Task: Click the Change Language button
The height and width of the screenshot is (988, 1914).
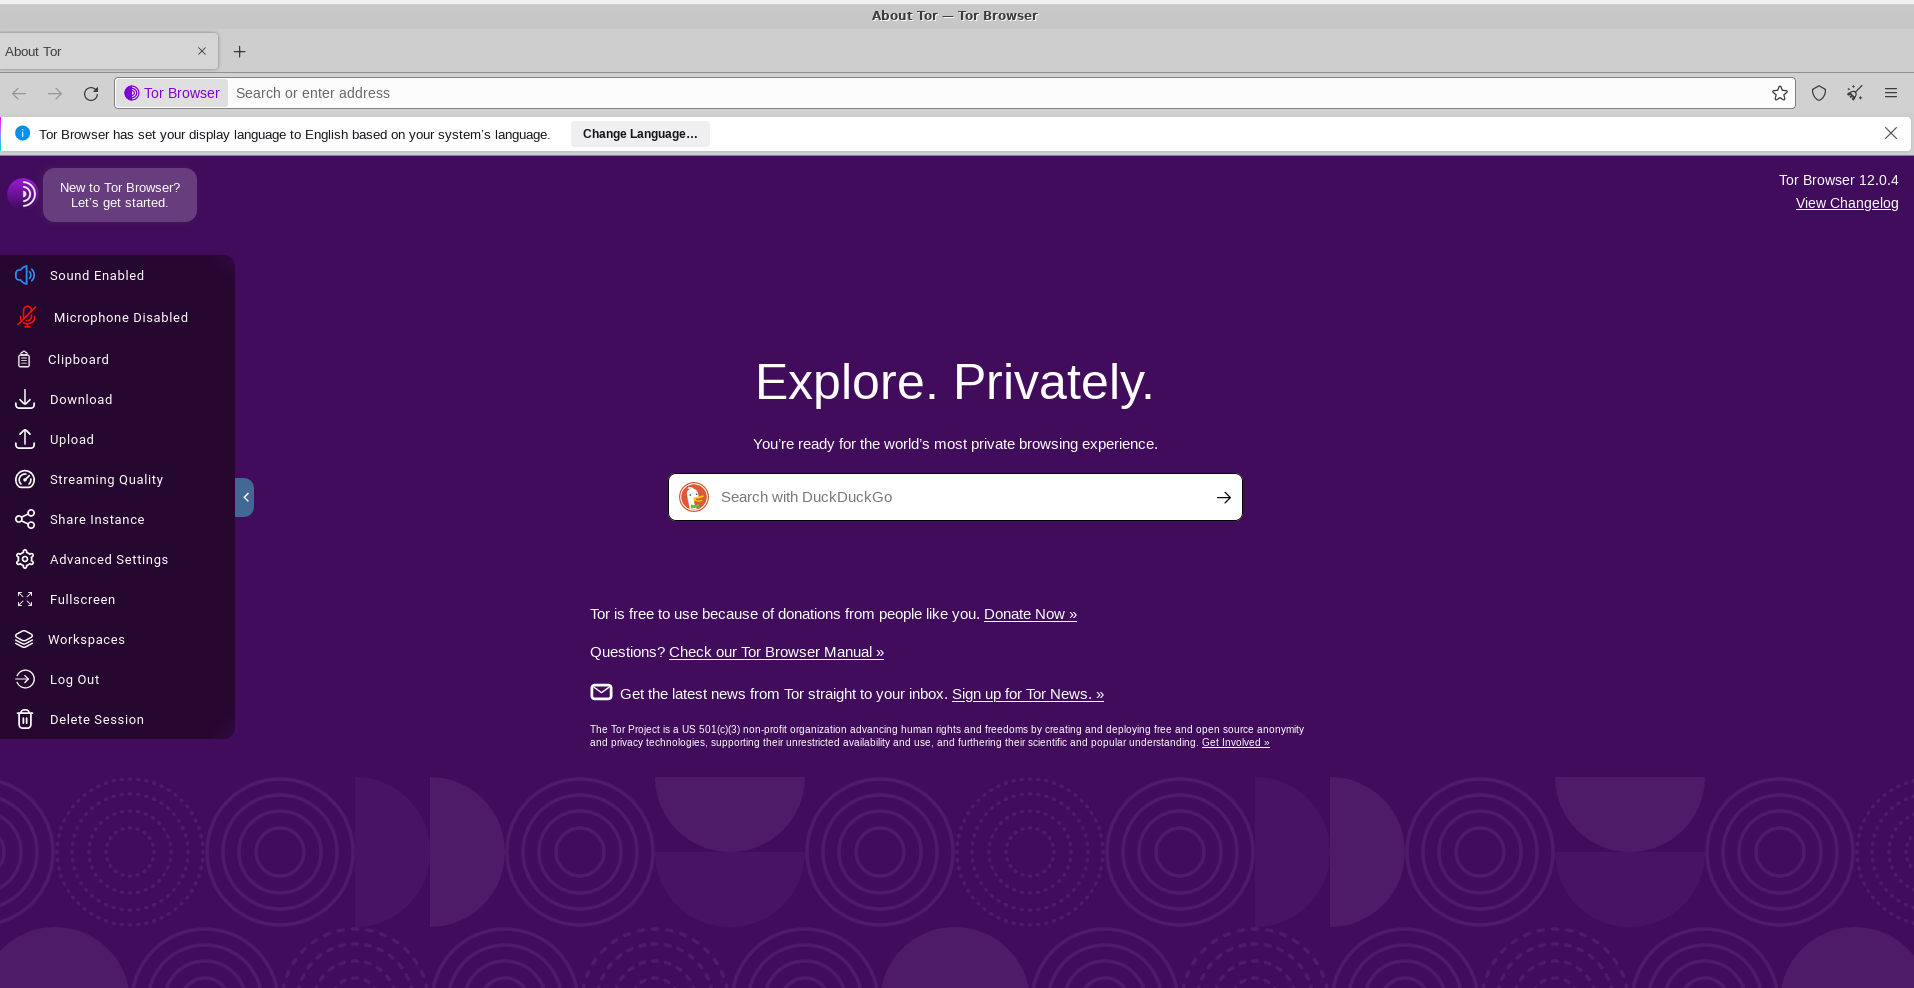Action: pos(640,134)
